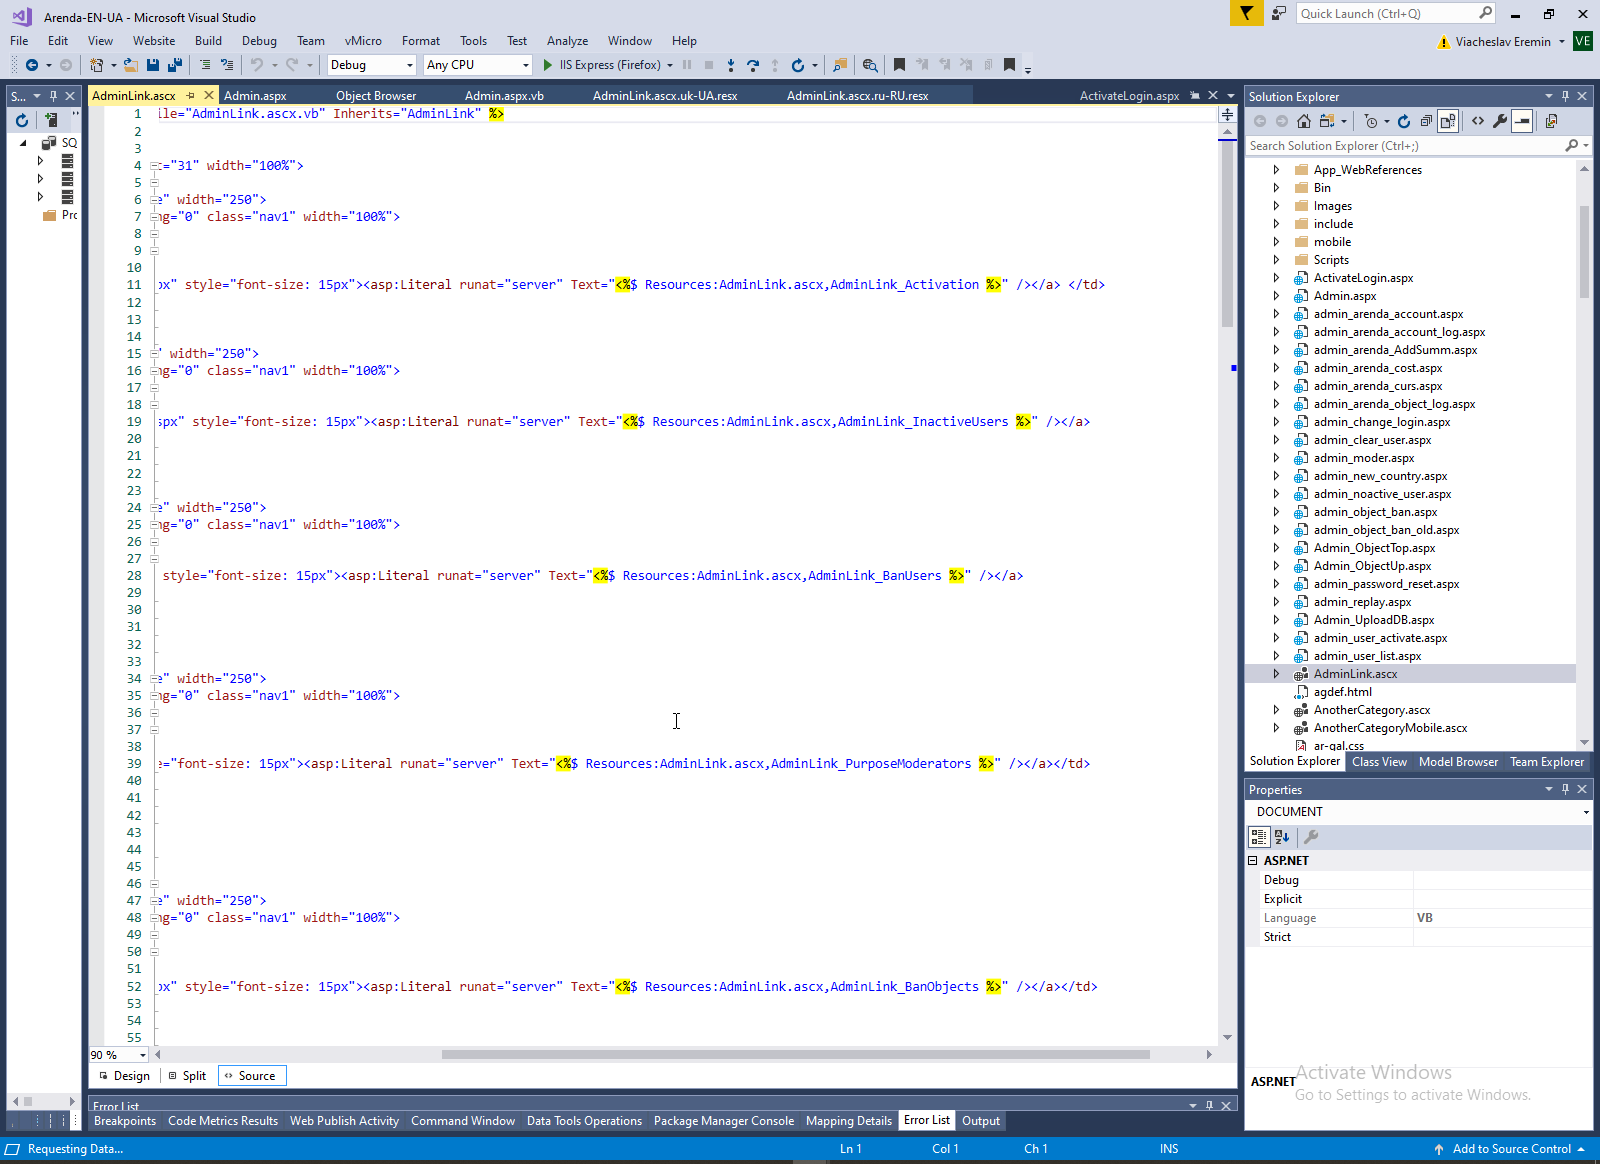
Task: Click Add to Source Control in status bar
Action: [1510, 1149]
